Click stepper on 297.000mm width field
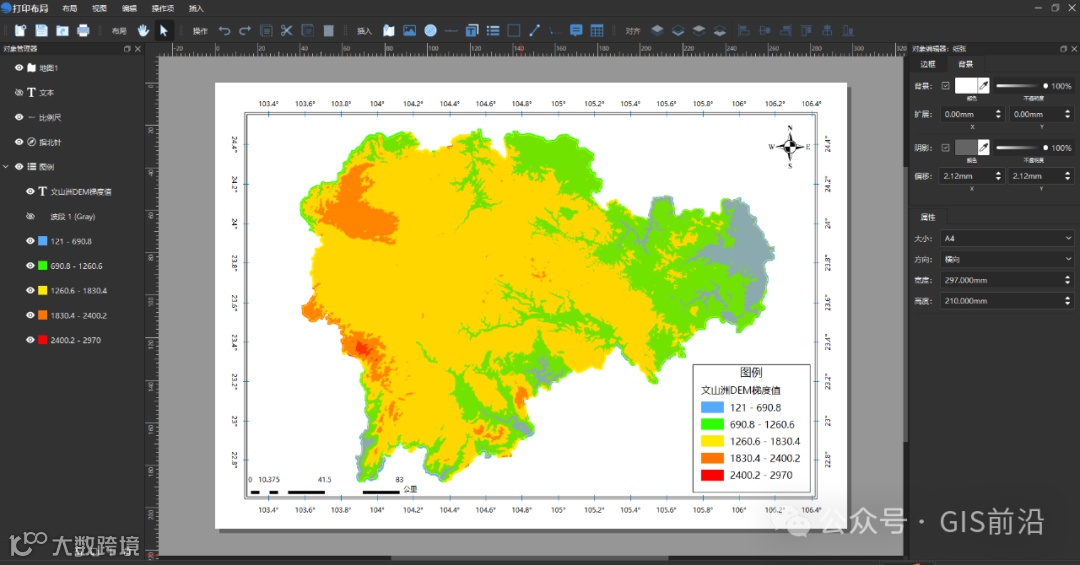Image resolution: width=1080 pixels, height=565 pixels. pos(1068,280)
